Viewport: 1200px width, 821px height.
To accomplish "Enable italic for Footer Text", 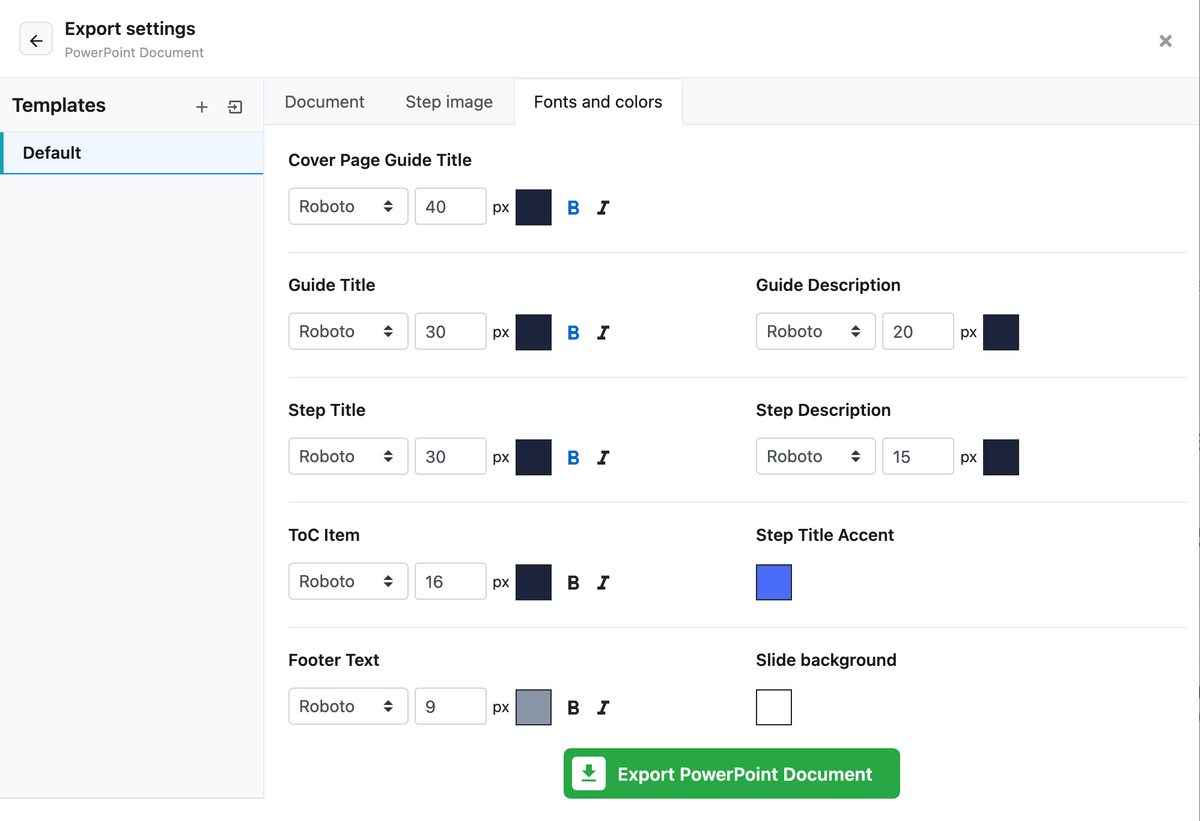I will [x=603, y=708].
